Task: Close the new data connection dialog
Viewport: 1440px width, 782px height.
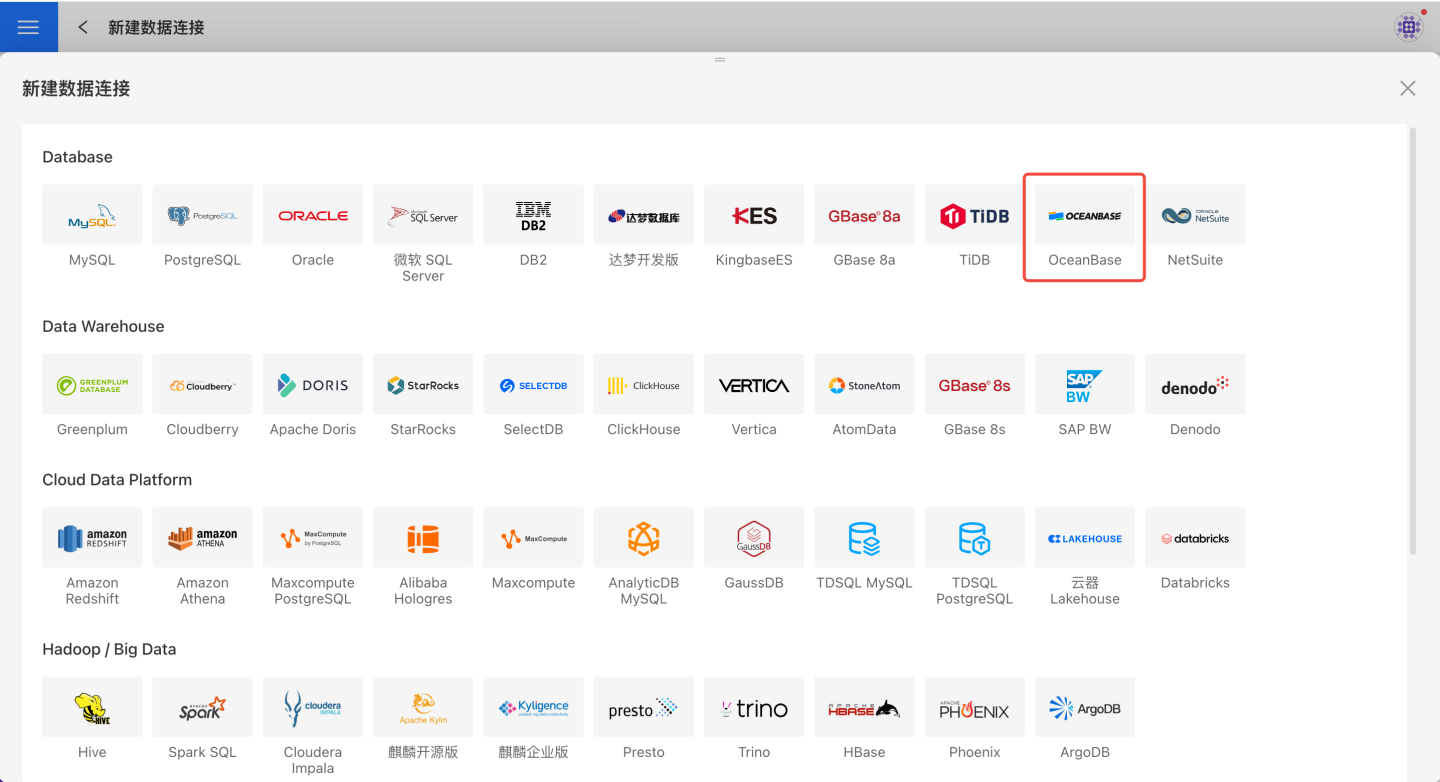Action: 1407,88
